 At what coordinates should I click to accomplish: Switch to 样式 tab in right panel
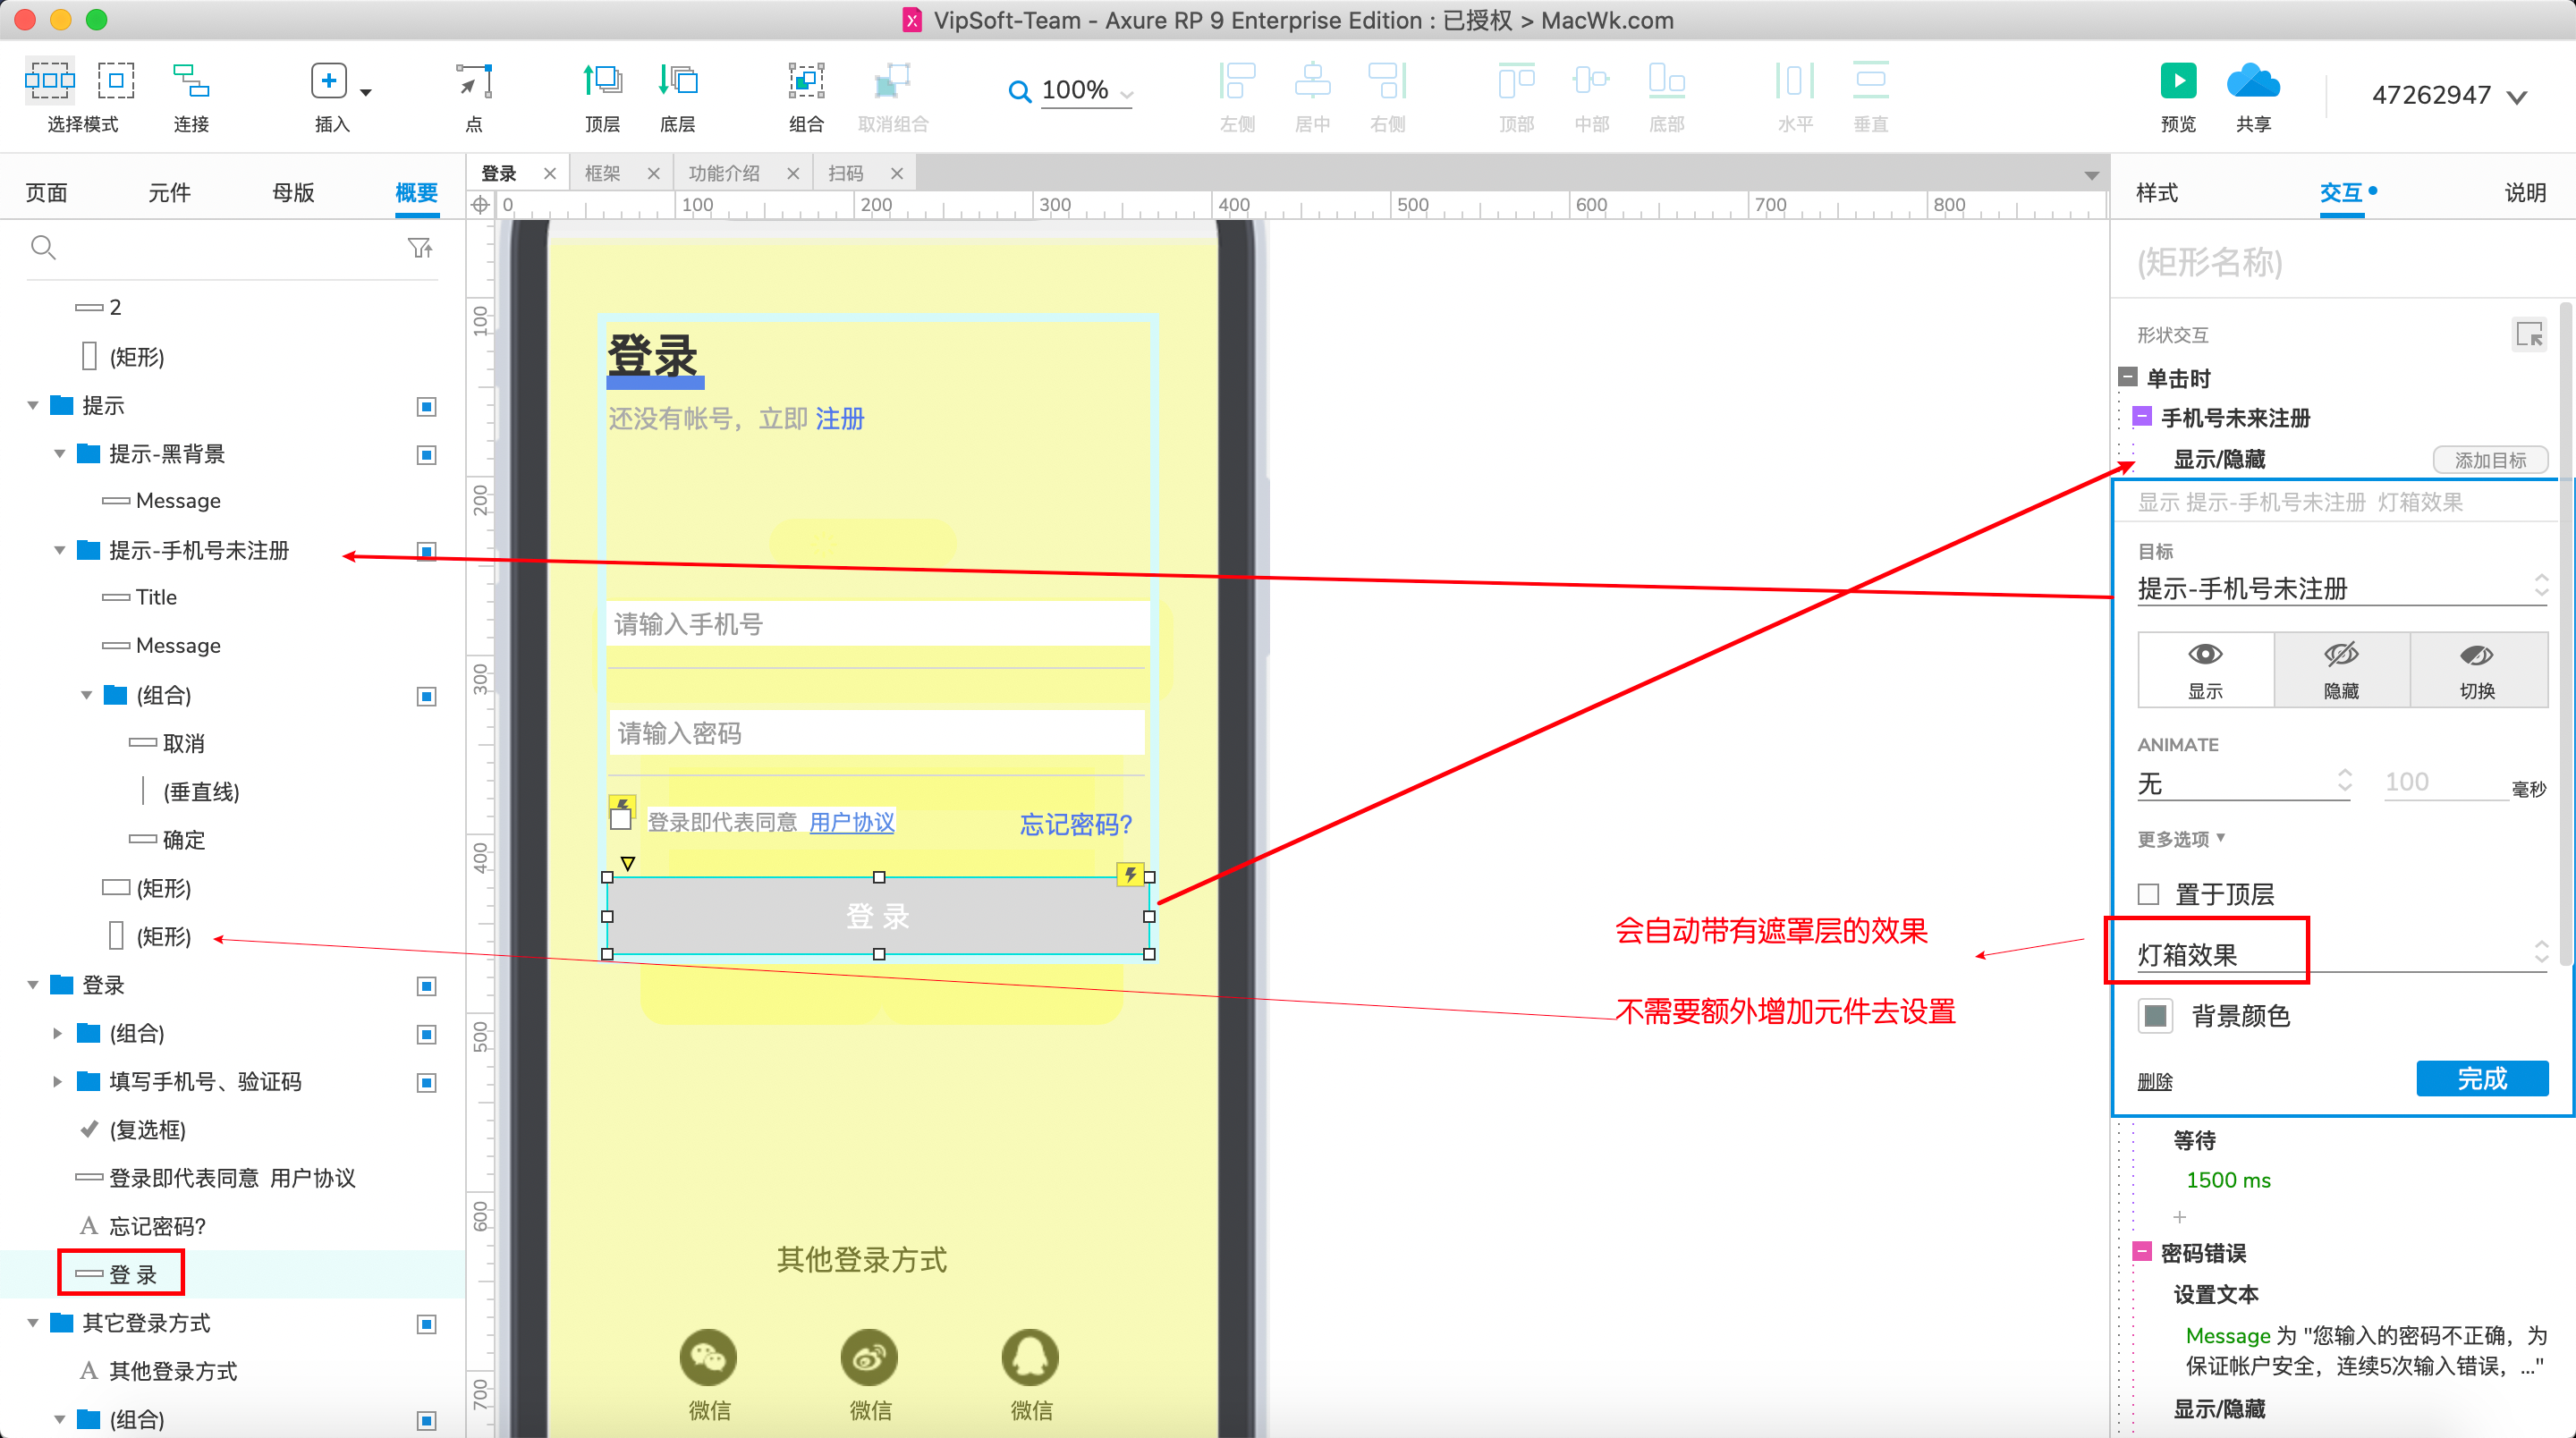click(2160, 193)
